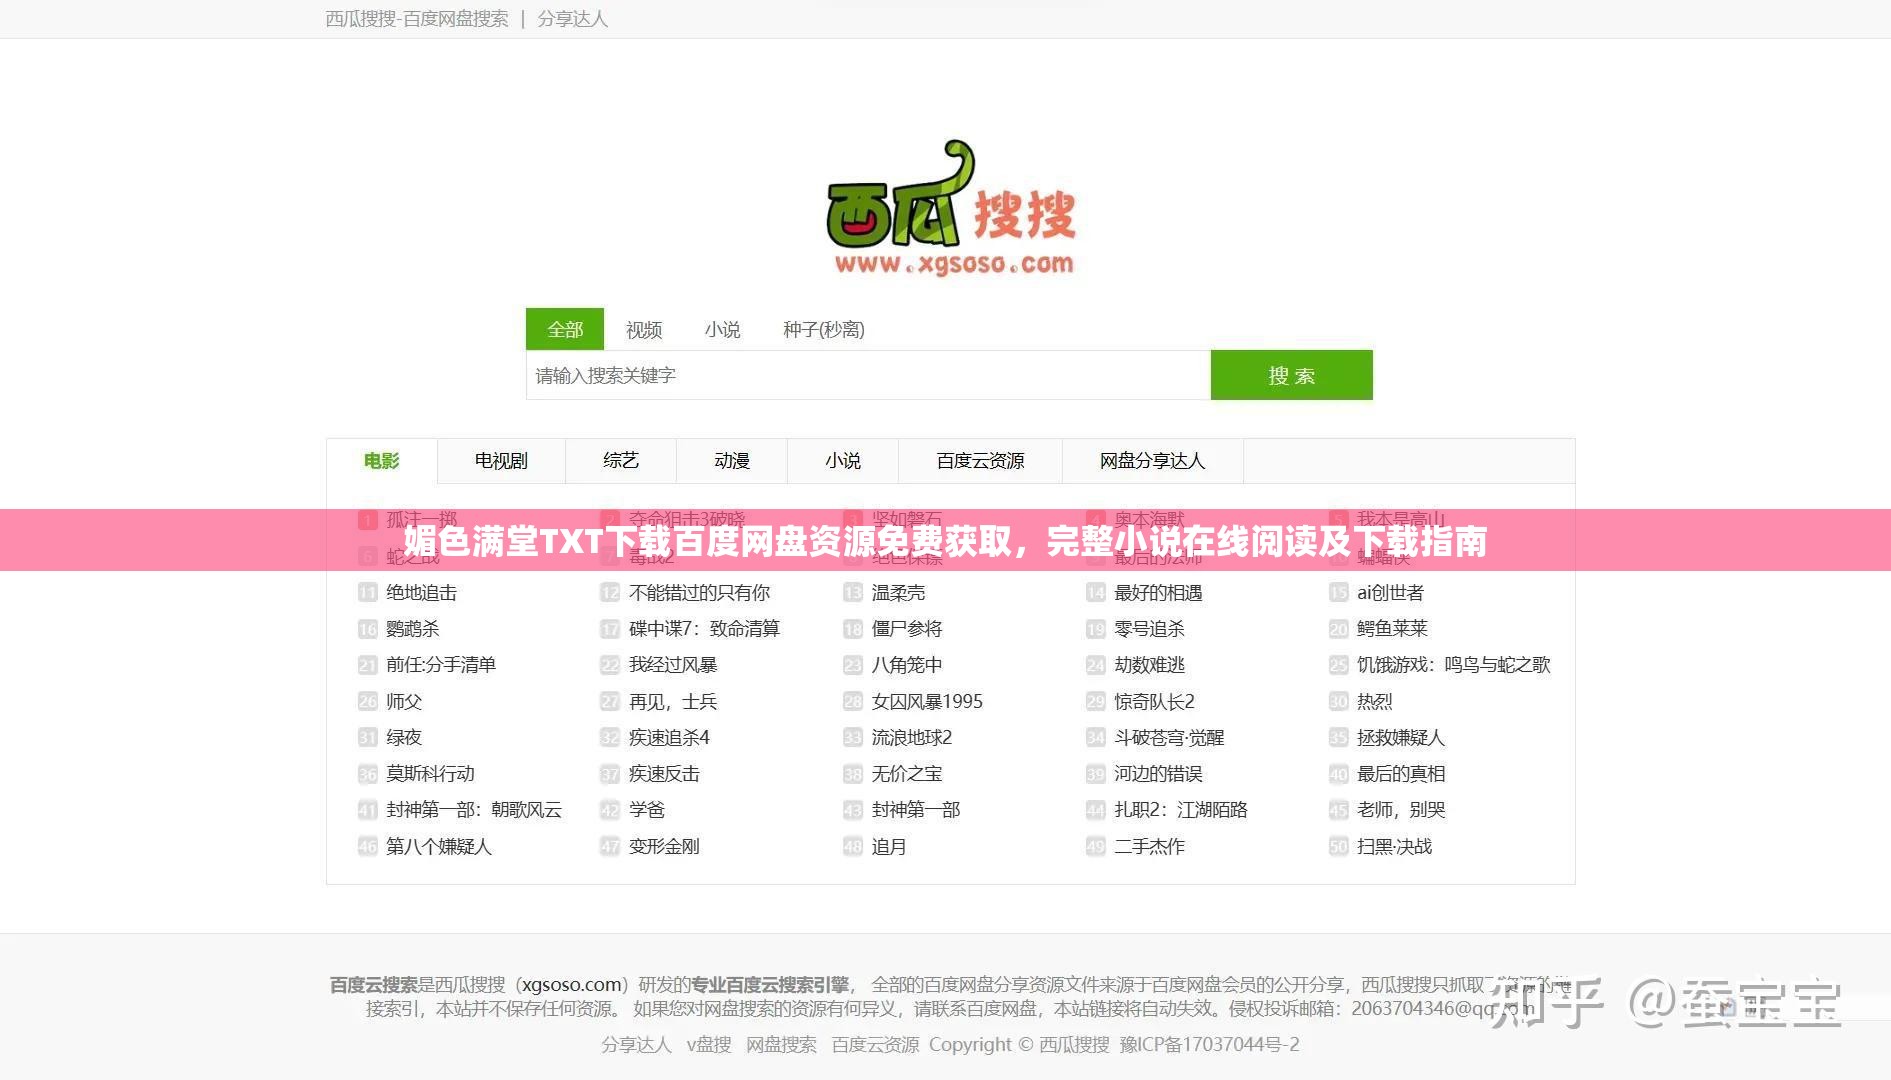Open movie 不能错过的只有你

coord(699,593)
